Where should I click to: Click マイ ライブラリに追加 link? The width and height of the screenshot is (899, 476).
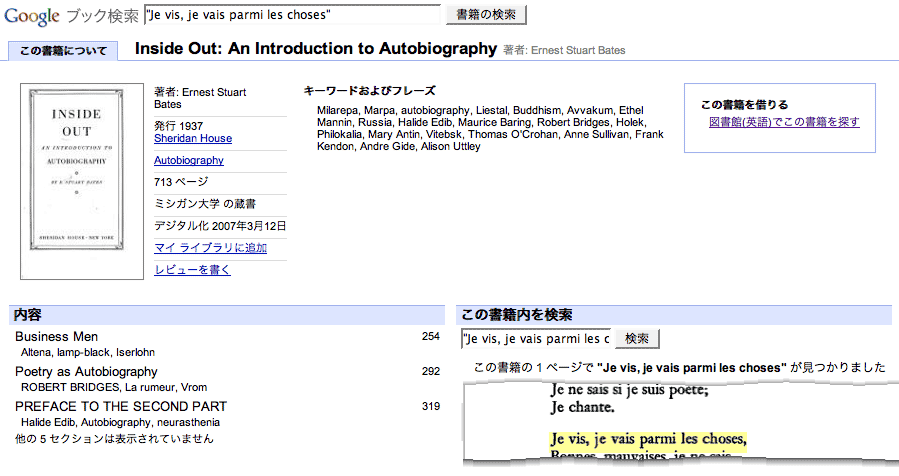click(210, 248)
